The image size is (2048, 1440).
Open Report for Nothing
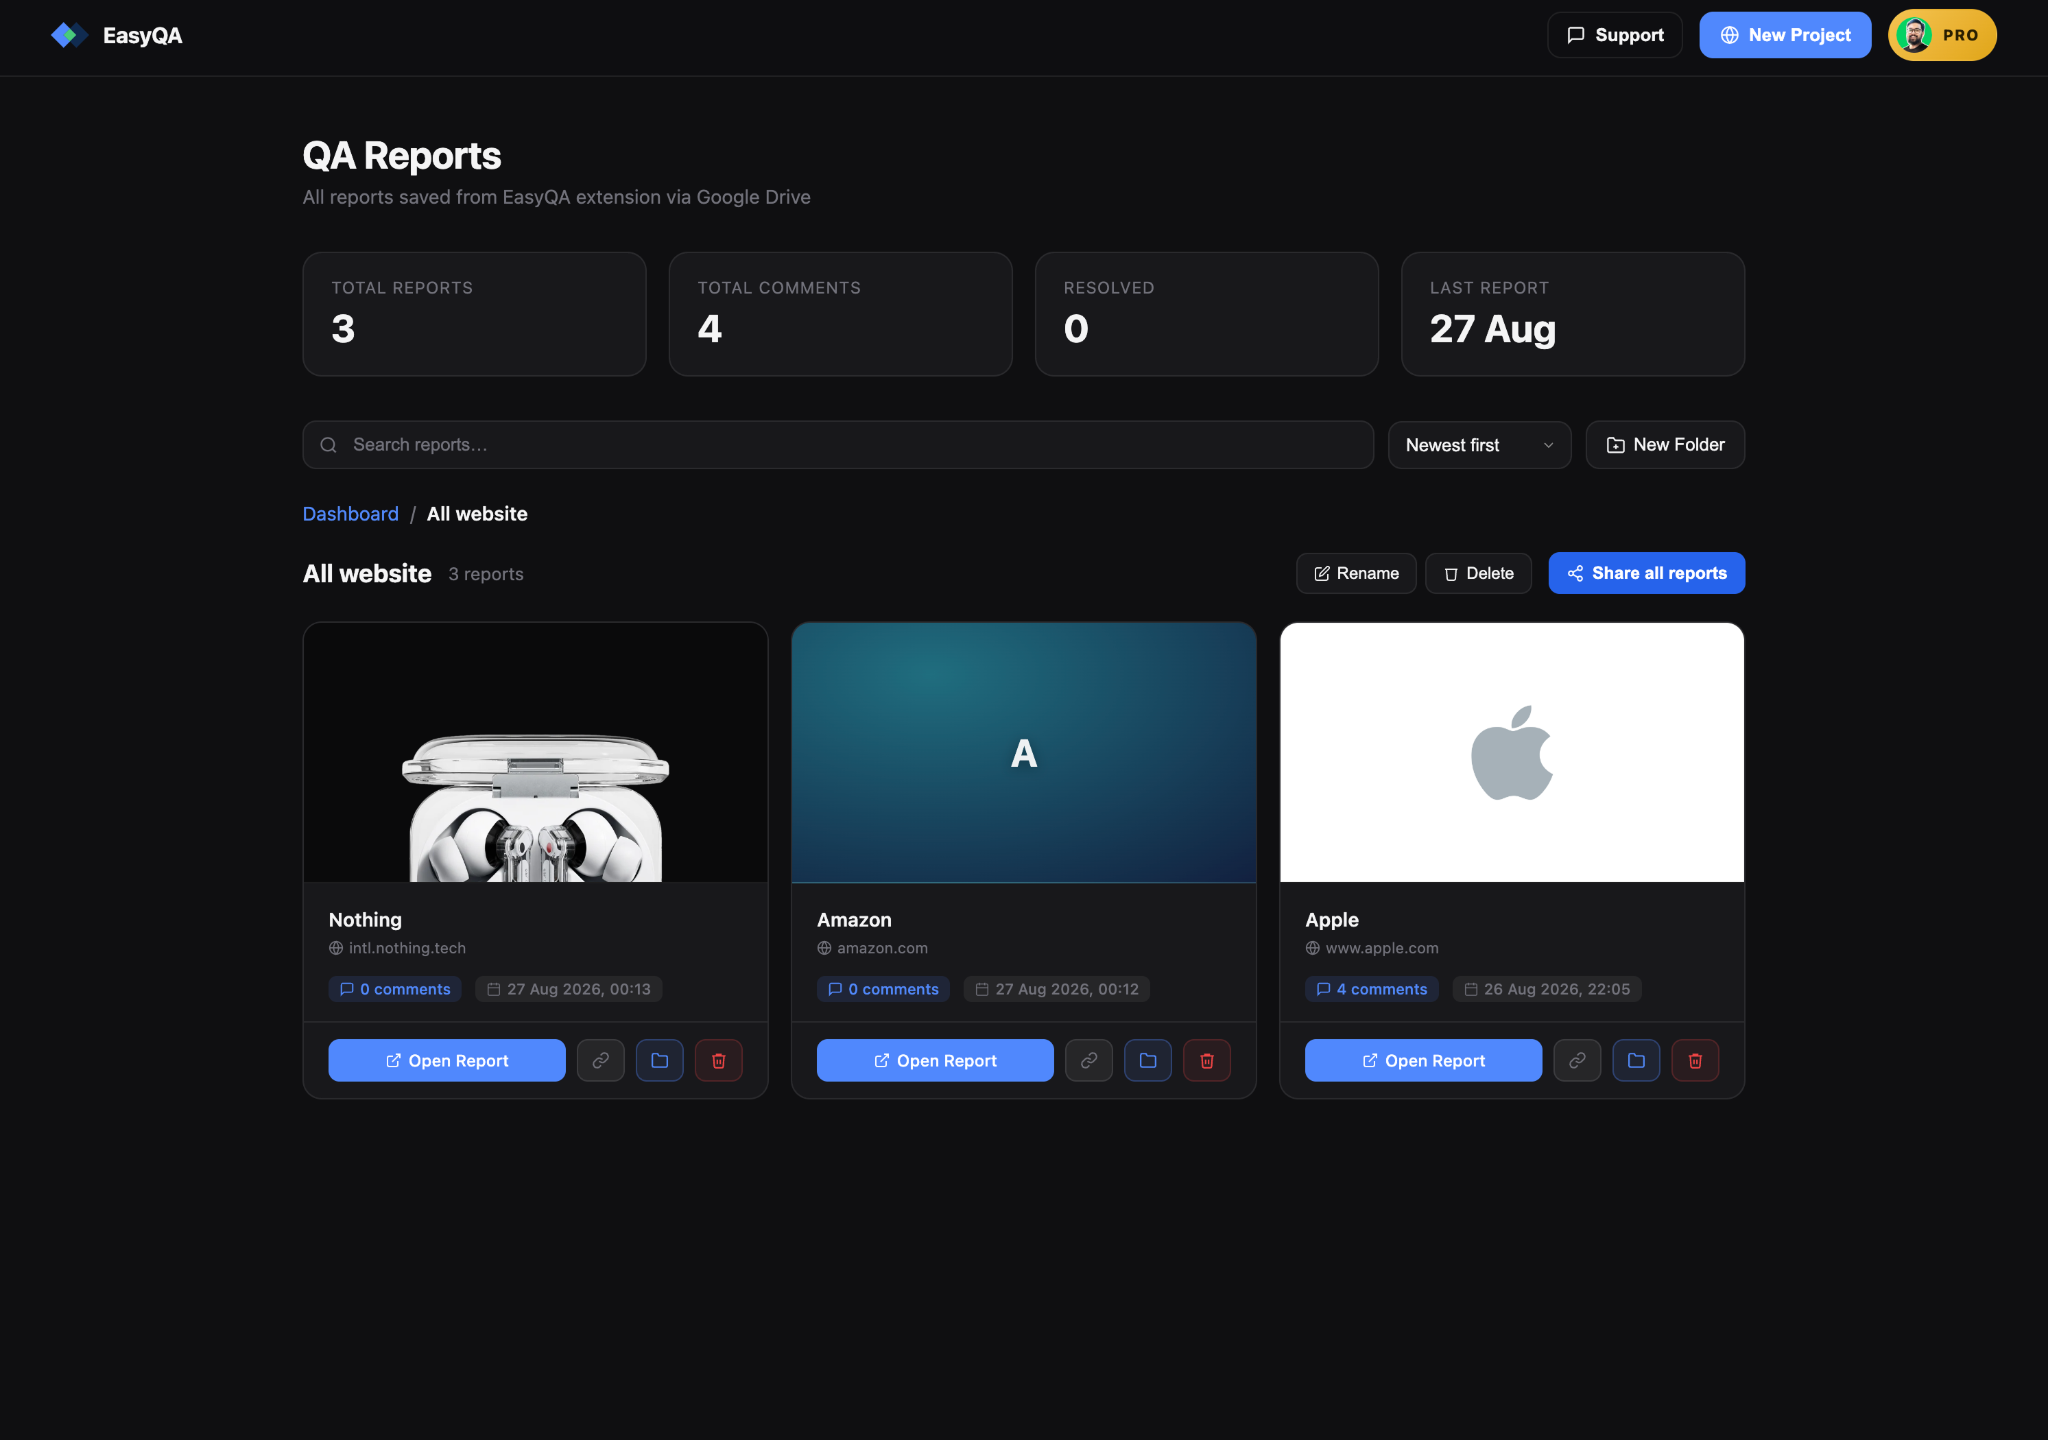[447, 1060]
